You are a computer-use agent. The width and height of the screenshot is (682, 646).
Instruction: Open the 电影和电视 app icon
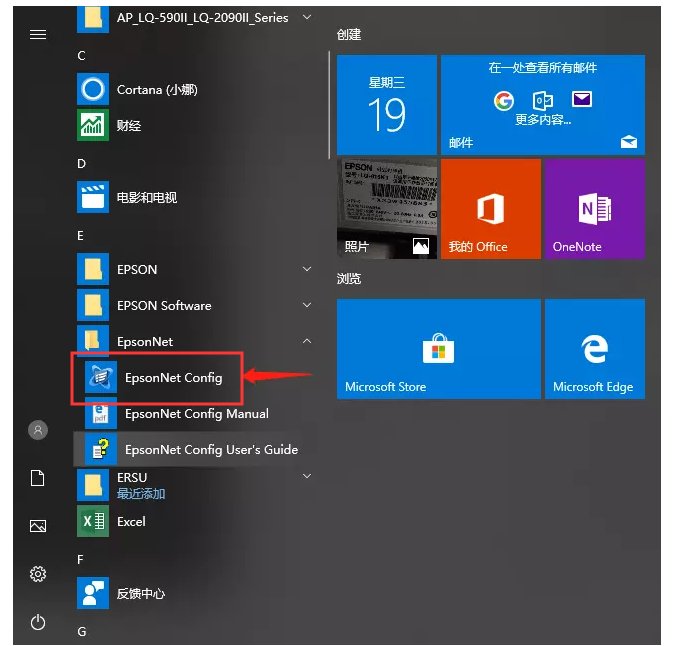tap(93, 197)
